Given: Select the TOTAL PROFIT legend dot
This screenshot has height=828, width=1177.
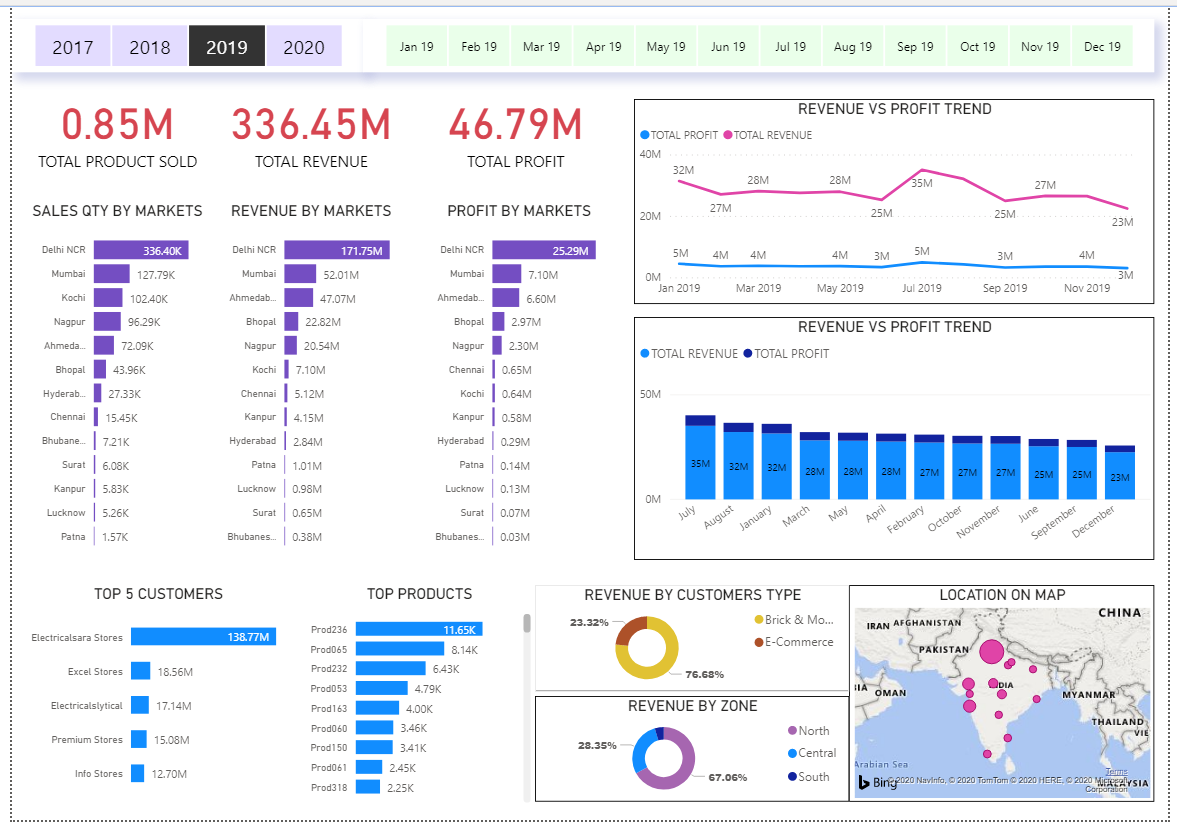Looking at the screenshot, I should pos(645,134).
